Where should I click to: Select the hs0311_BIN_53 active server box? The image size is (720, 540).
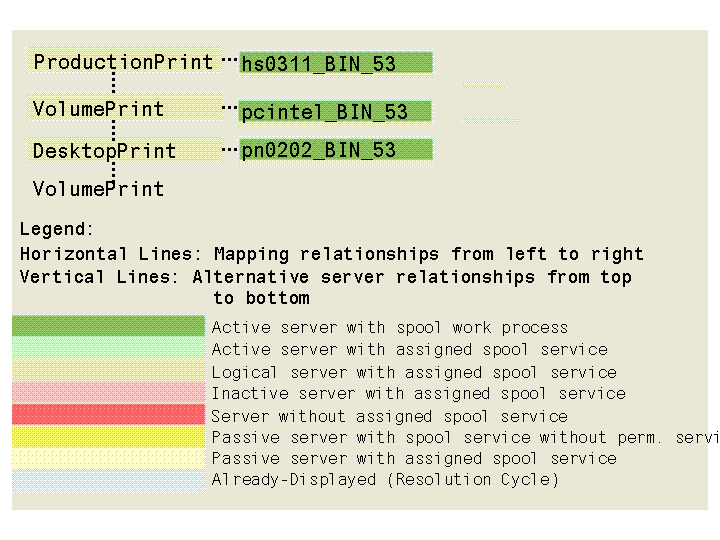pos(335,64)
